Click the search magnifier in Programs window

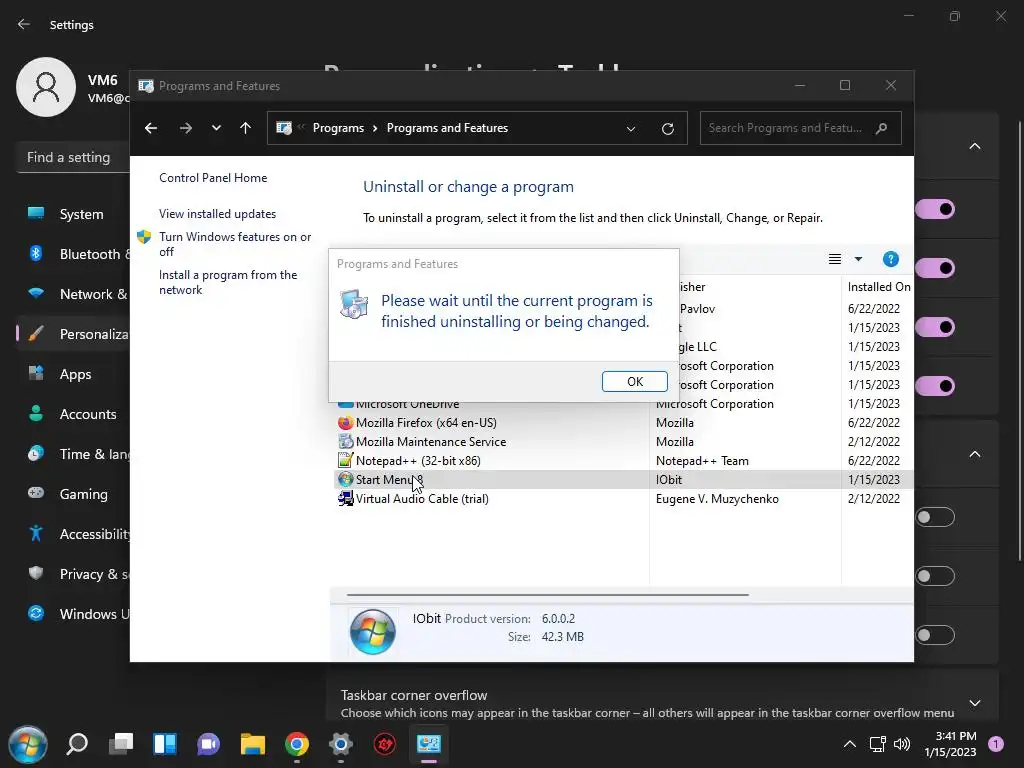(881, 128)
